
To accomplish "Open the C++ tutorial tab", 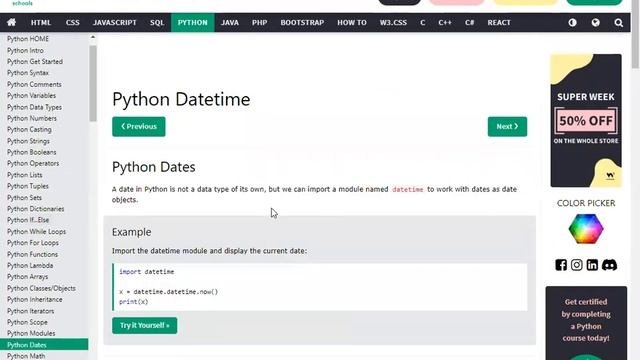I will click(x=445, y=22).
